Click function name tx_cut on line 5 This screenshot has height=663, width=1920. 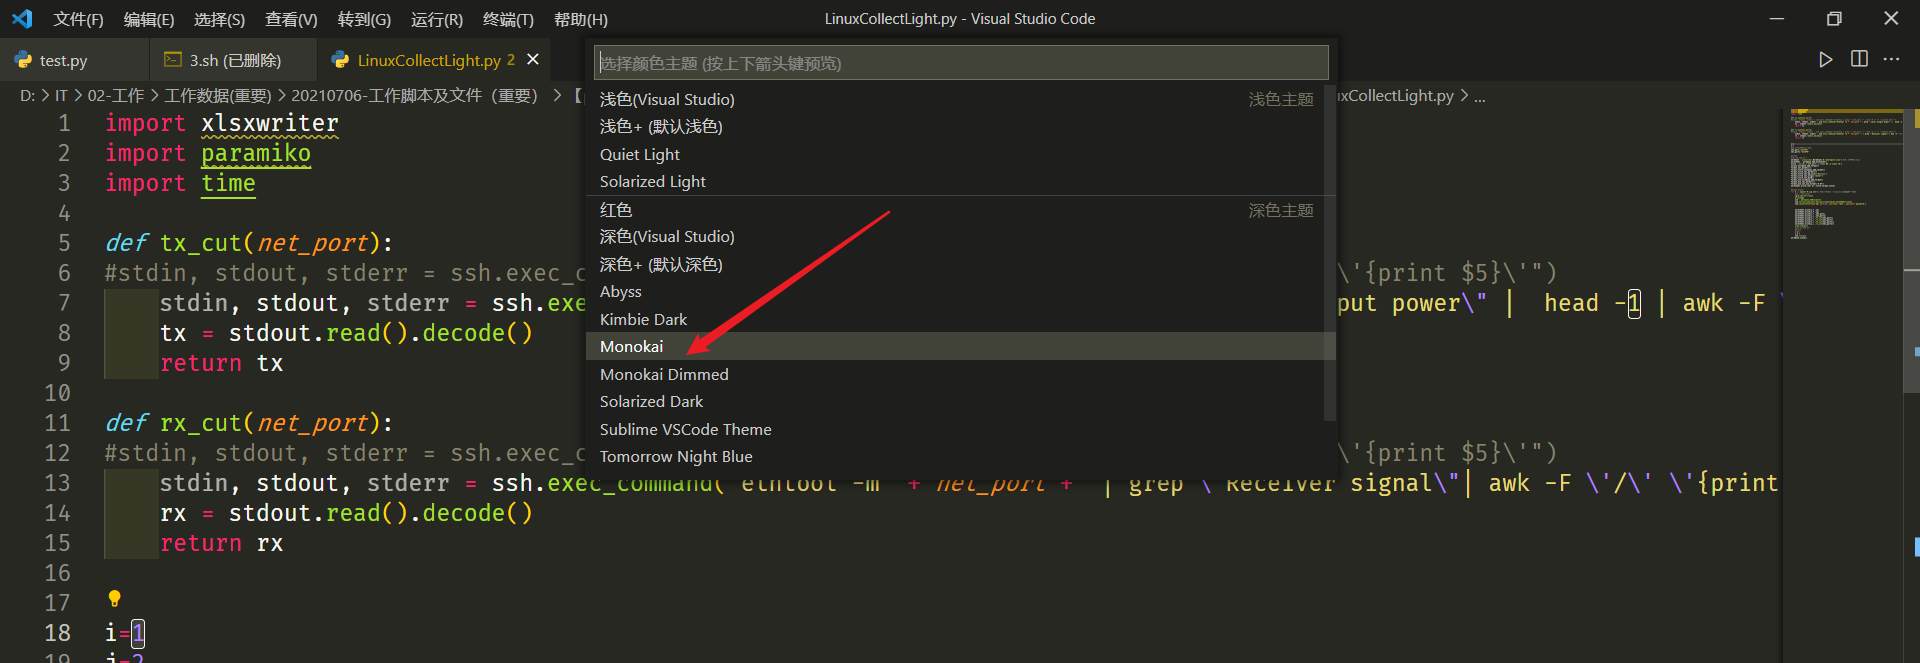tap(201, 243)
